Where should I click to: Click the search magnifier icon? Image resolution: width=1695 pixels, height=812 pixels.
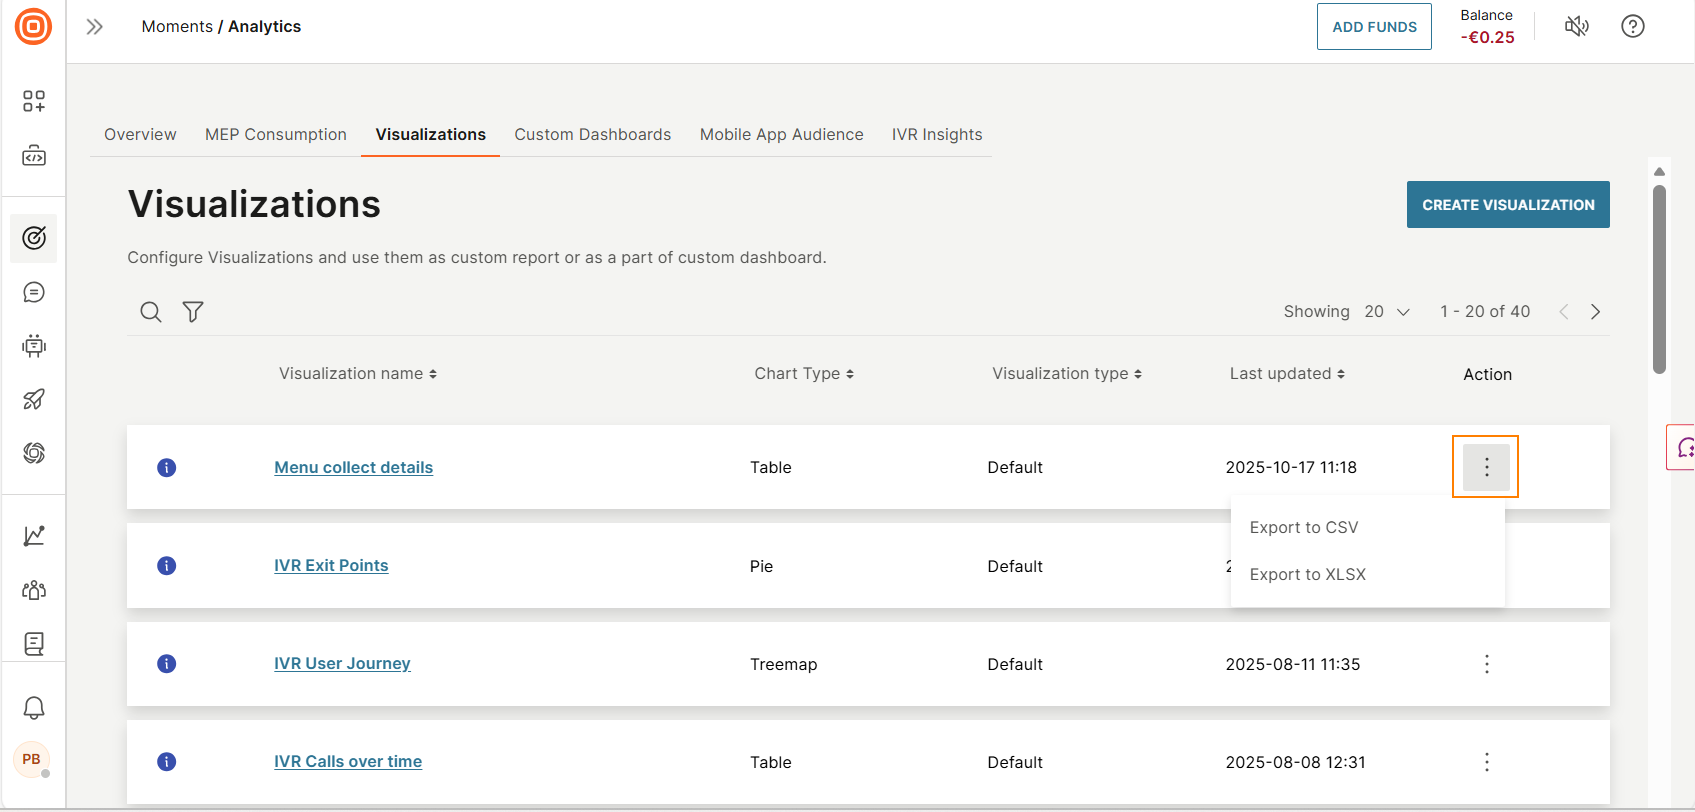151,312
